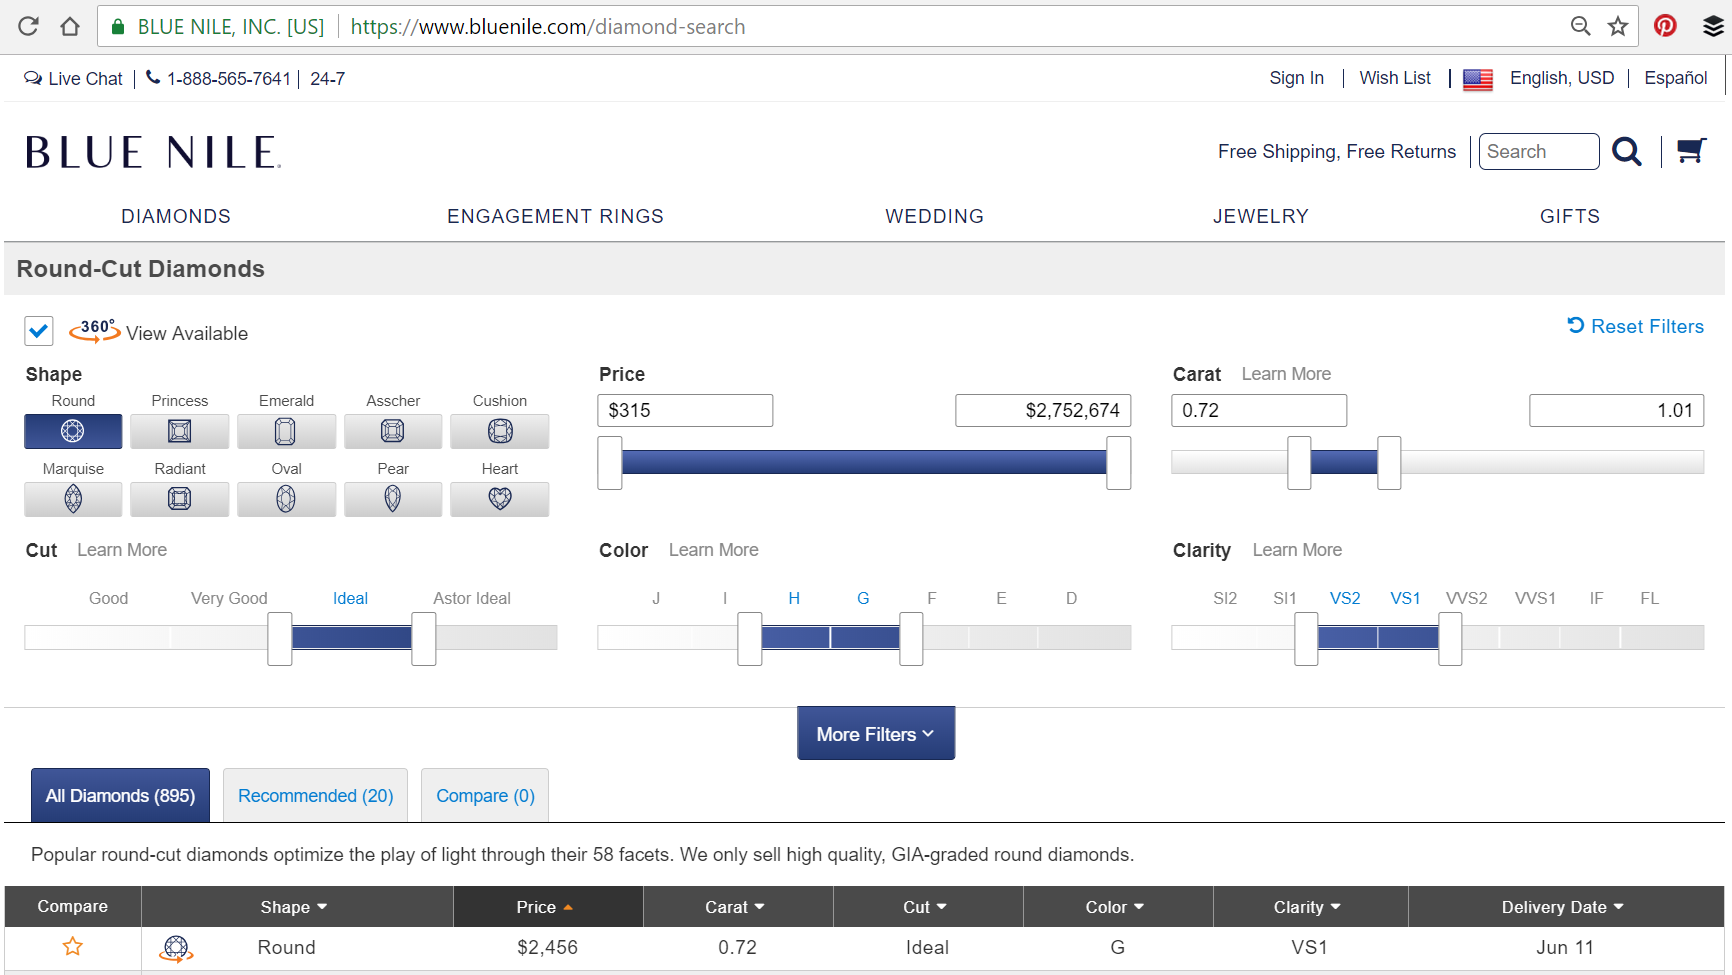Viewport: 1732px width, 975px height.
Task: Open the GIFTS menu
Action: (1570, 216)
